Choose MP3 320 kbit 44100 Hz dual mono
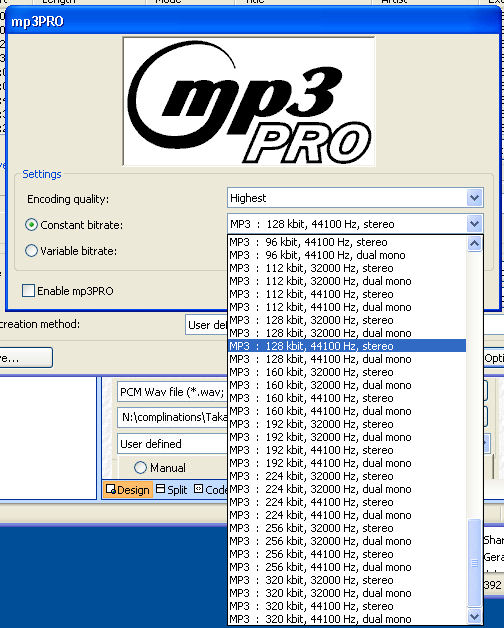Image resolution: width=504 pixels, height=628 pixels. pos(347,619)
